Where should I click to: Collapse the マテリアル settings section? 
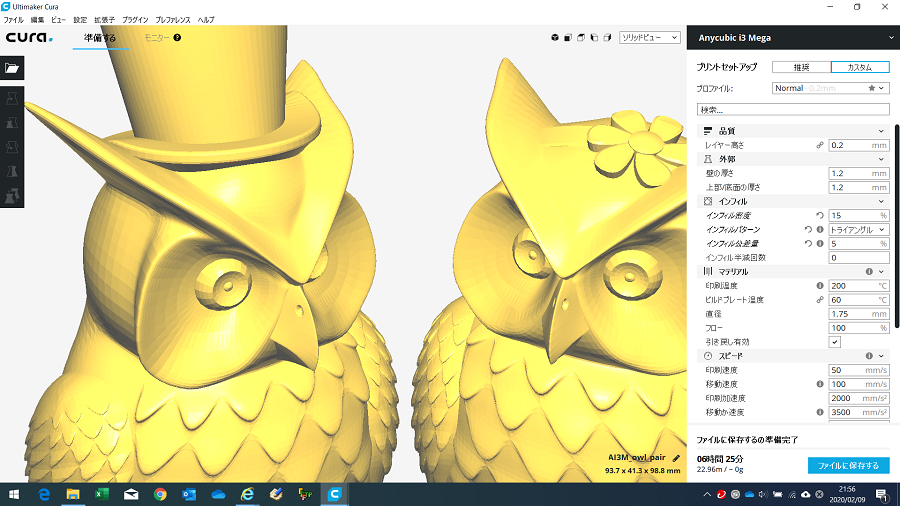(x=881, y=271)
